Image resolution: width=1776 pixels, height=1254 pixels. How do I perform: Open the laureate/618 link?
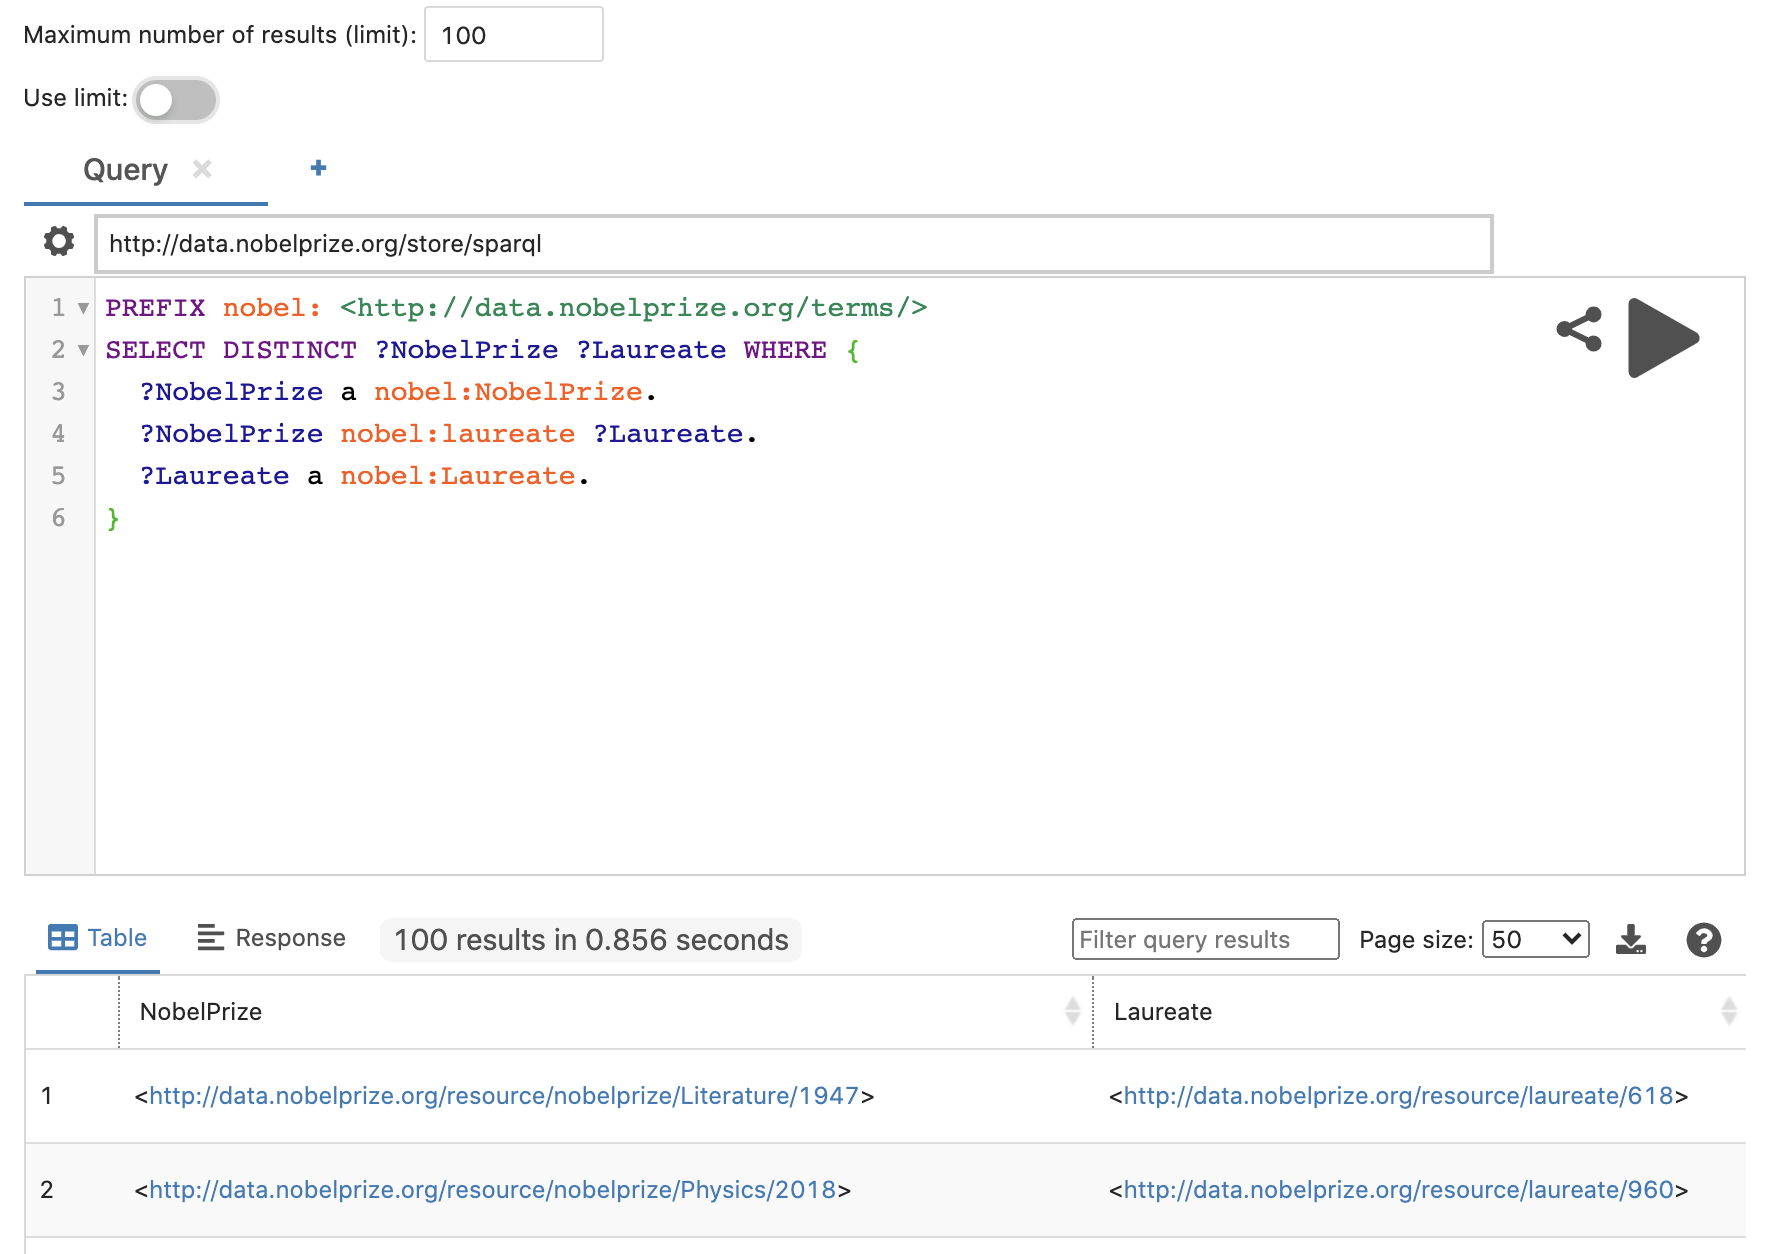1398,1096
